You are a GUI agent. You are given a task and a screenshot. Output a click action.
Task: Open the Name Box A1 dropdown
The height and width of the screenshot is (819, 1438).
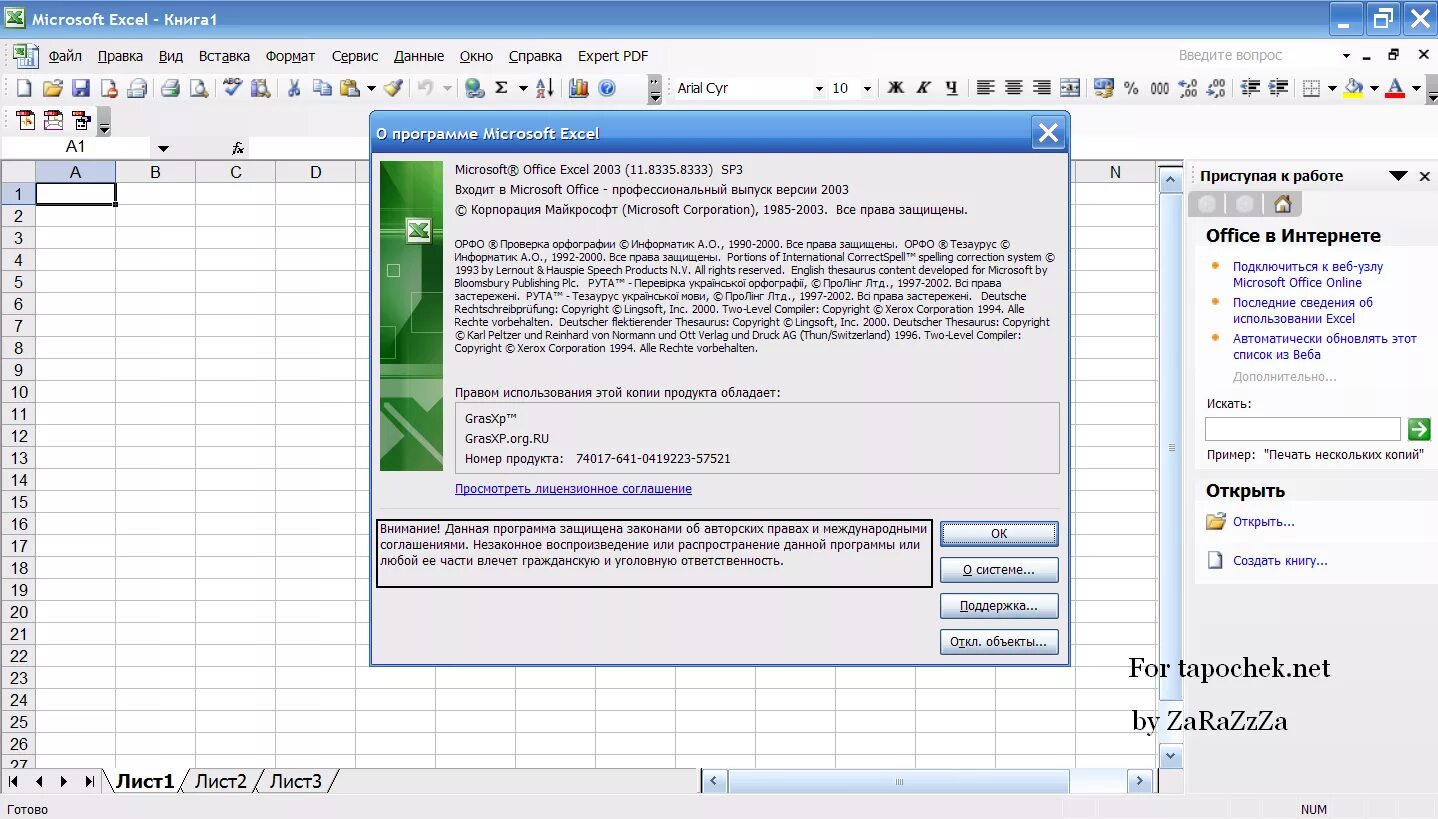[x=163, y=148]
